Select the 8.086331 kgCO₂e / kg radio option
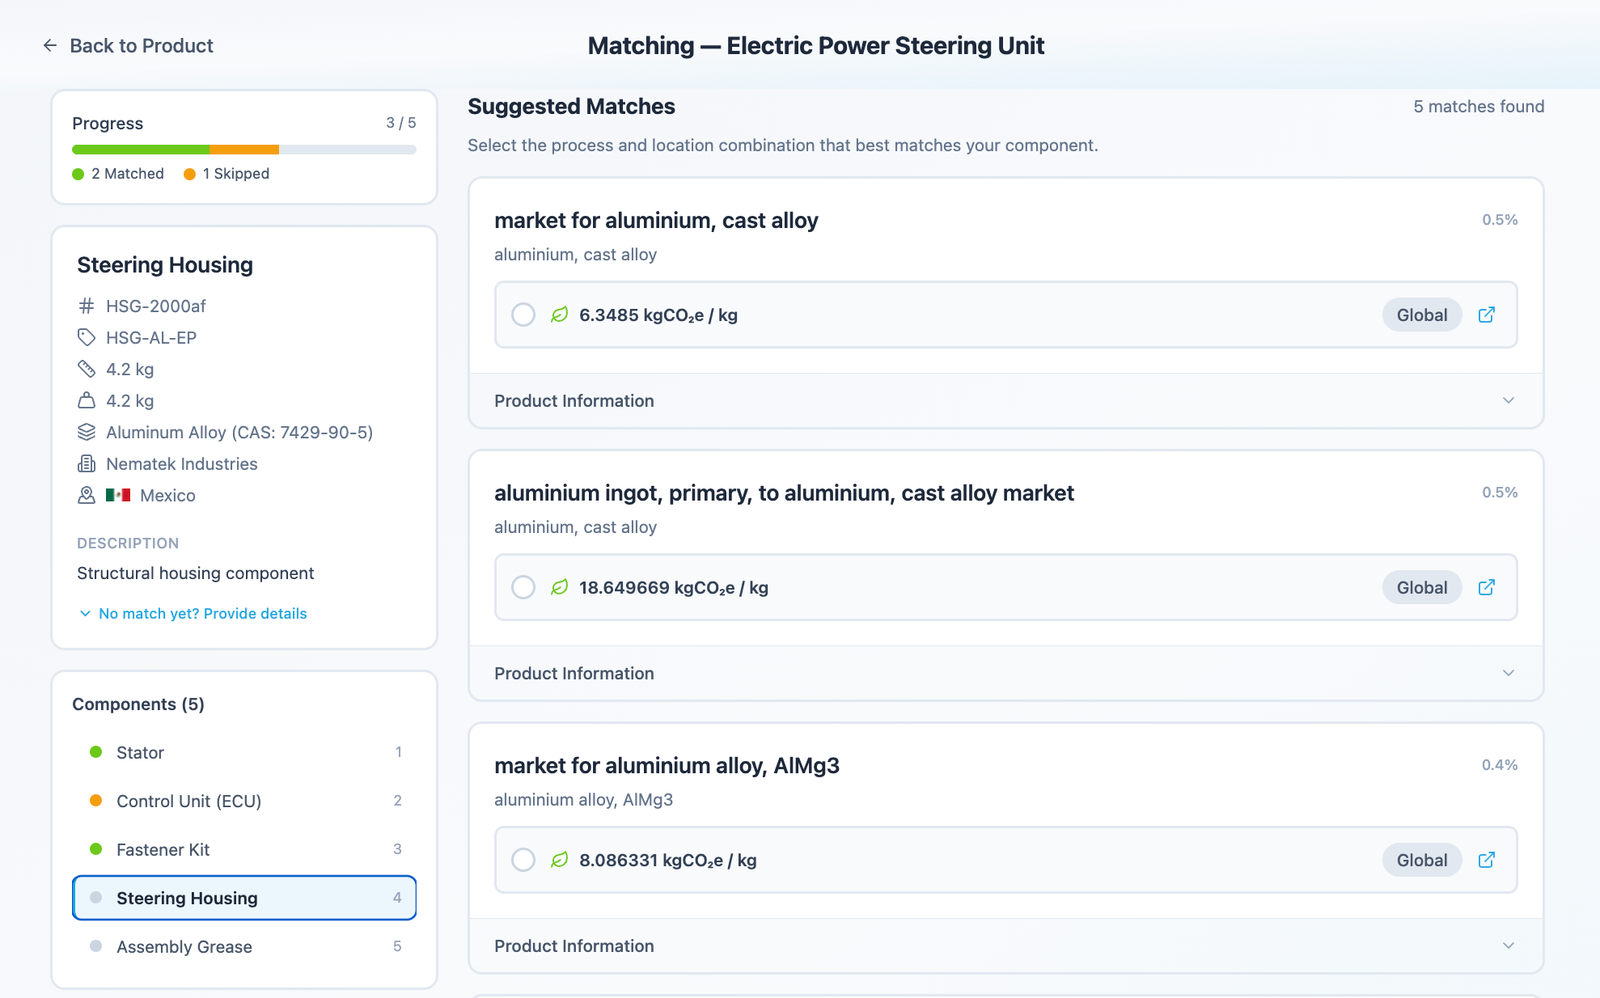Viewport: 1600px width, 998px height. [523, 860]
